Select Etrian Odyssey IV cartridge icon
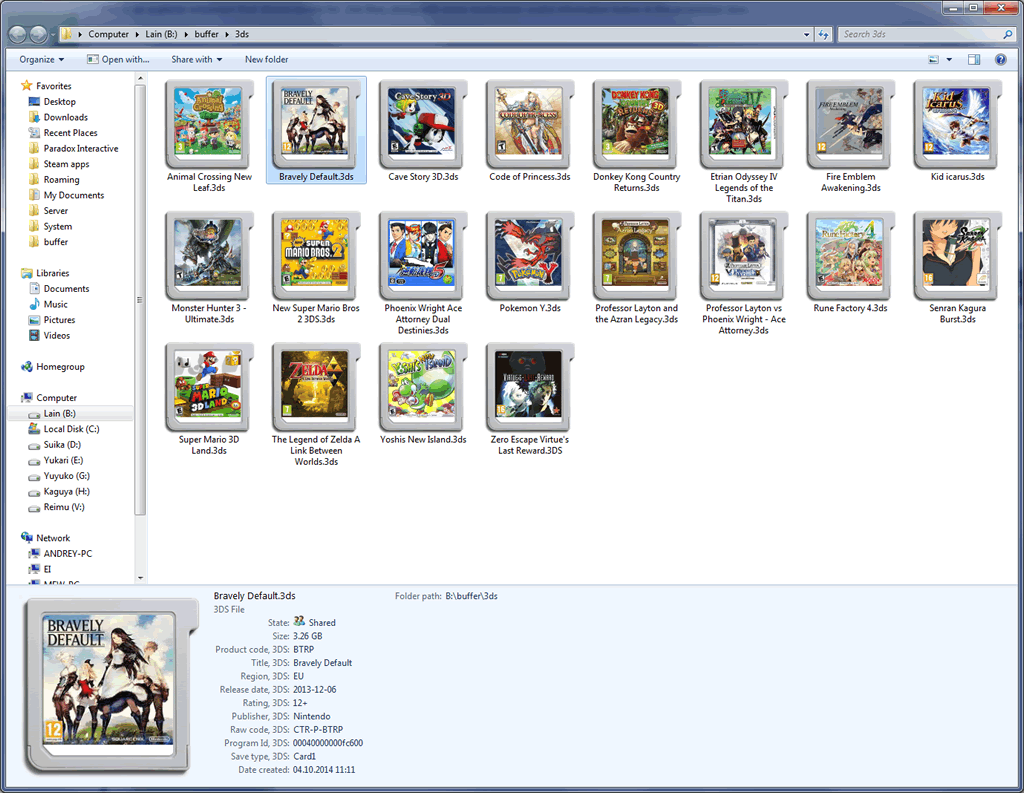Viewport: 1024px width, 793px height. (x=744, y=124)
